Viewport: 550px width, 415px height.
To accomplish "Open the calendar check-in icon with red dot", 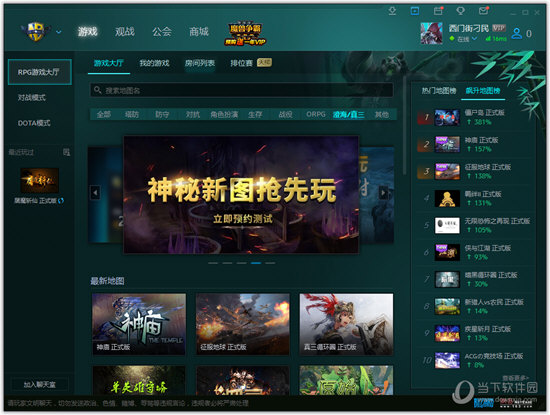I will coord(438,11).
